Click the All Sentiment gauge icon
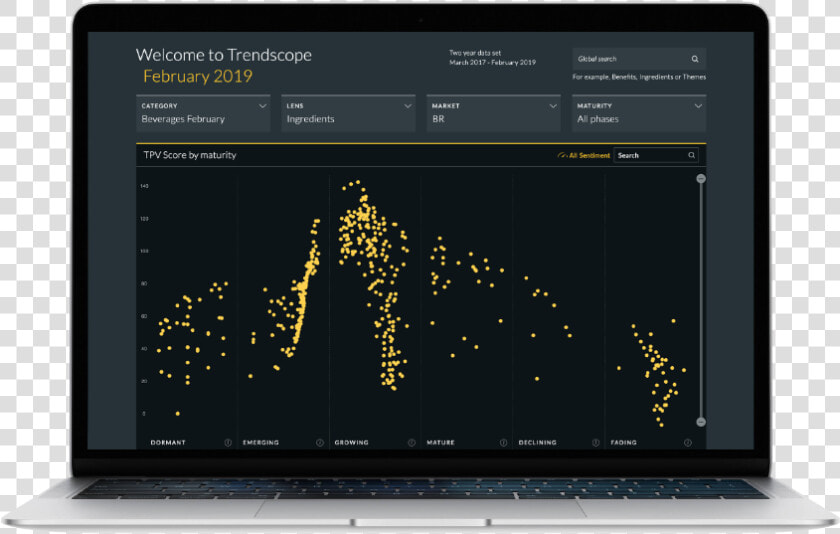The width and height of the screenshot is (840, 534). tap(562, 155)
